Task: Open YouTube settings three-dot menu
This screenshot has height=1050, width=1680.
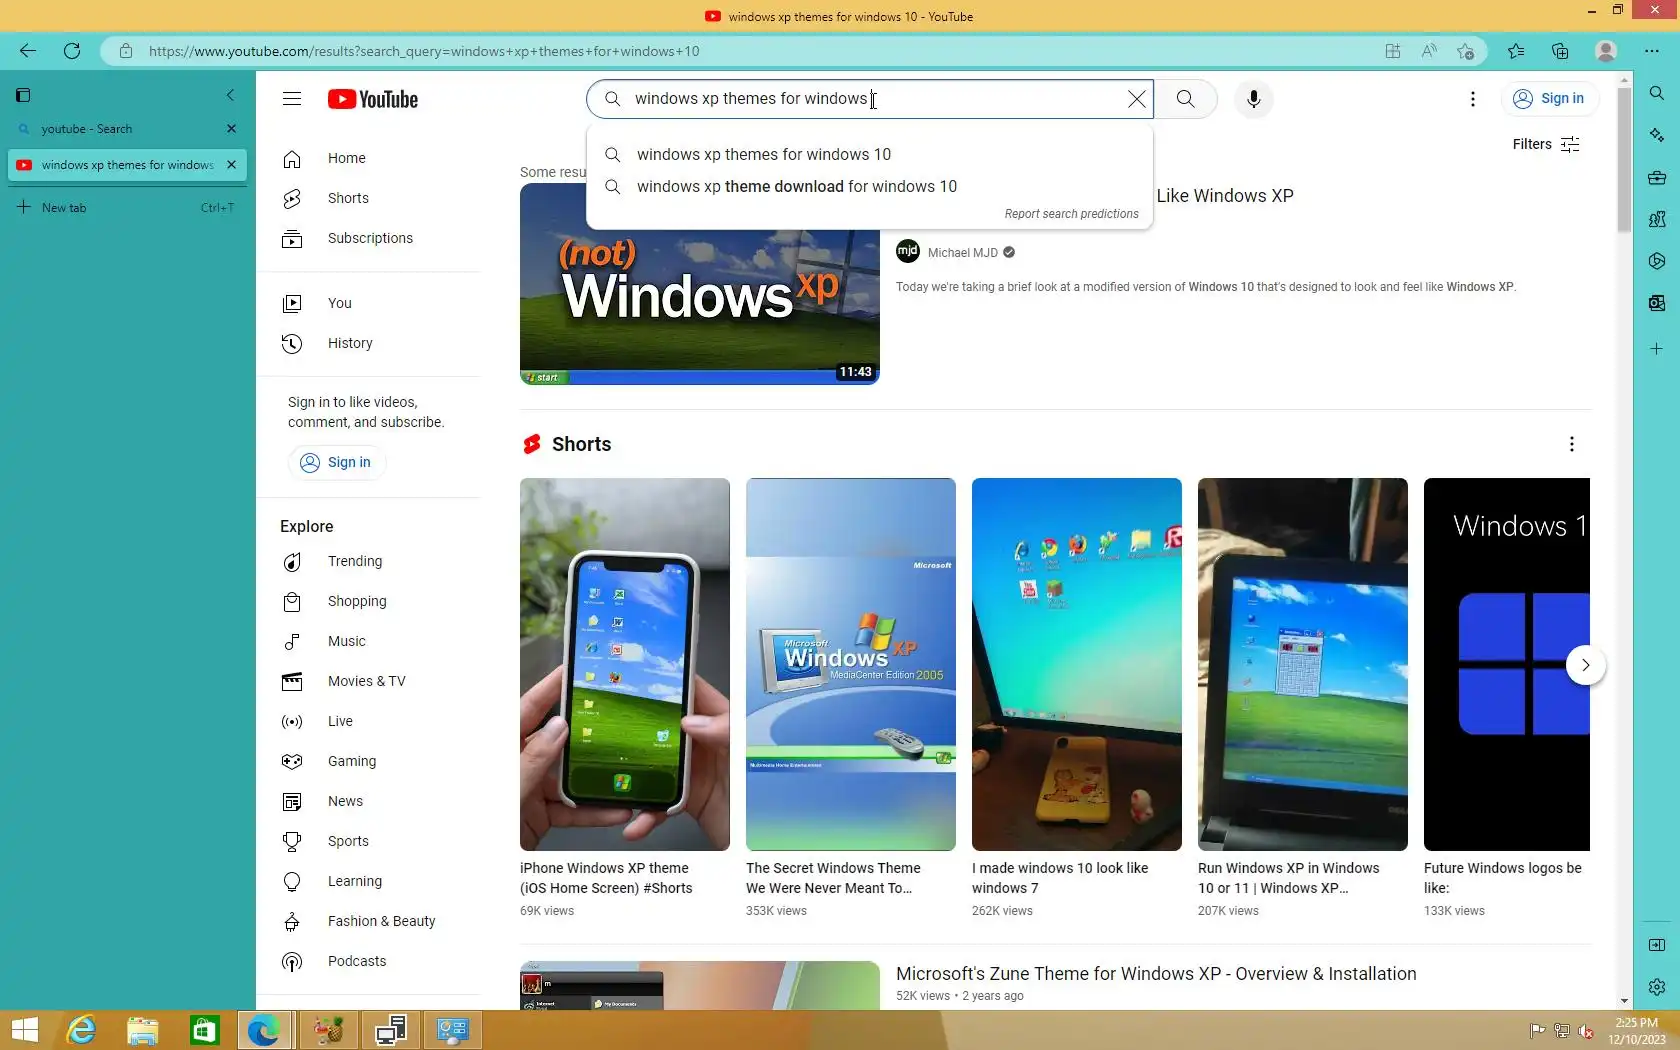Action: (x=1473, y=99)
